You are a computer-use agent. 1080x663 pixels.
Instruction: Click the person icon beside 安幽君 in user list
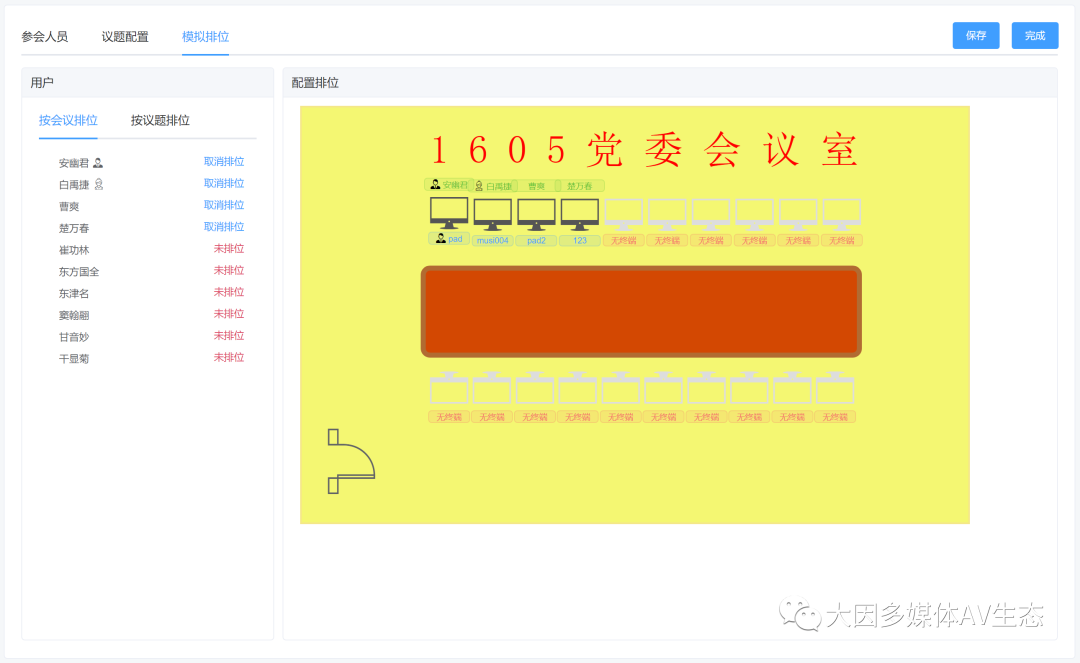(x=96, y=161)
